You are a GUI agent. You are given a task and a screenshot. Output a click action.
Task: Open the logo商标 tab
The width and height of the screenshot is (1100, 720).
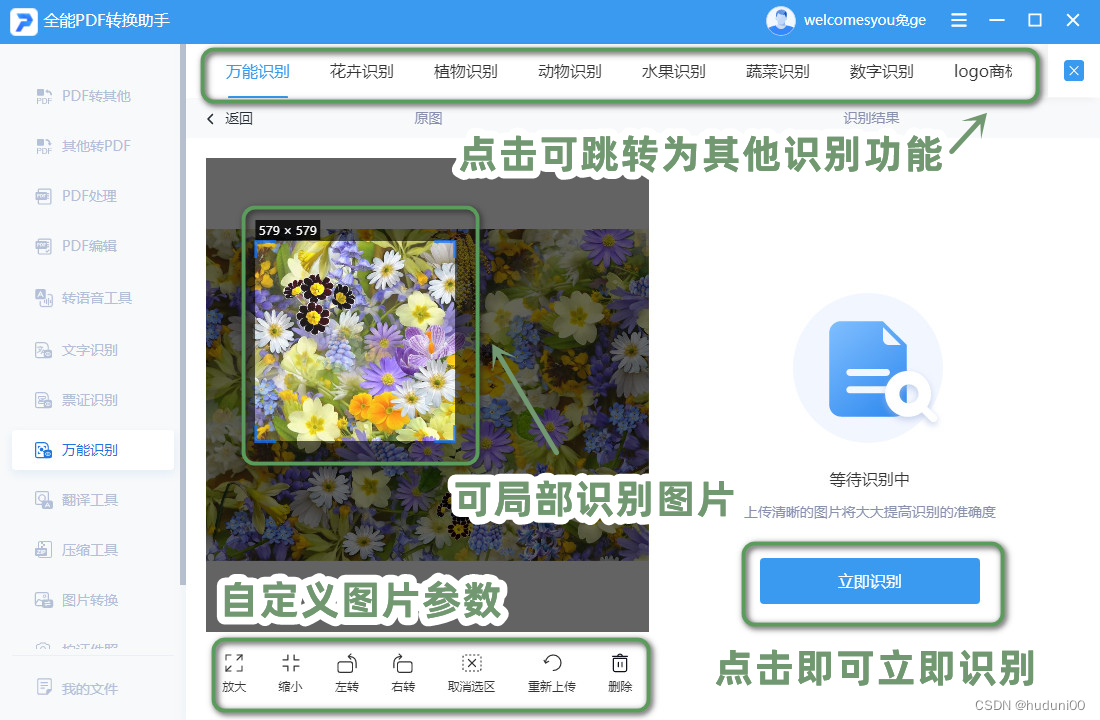click(x=983, y=72)
